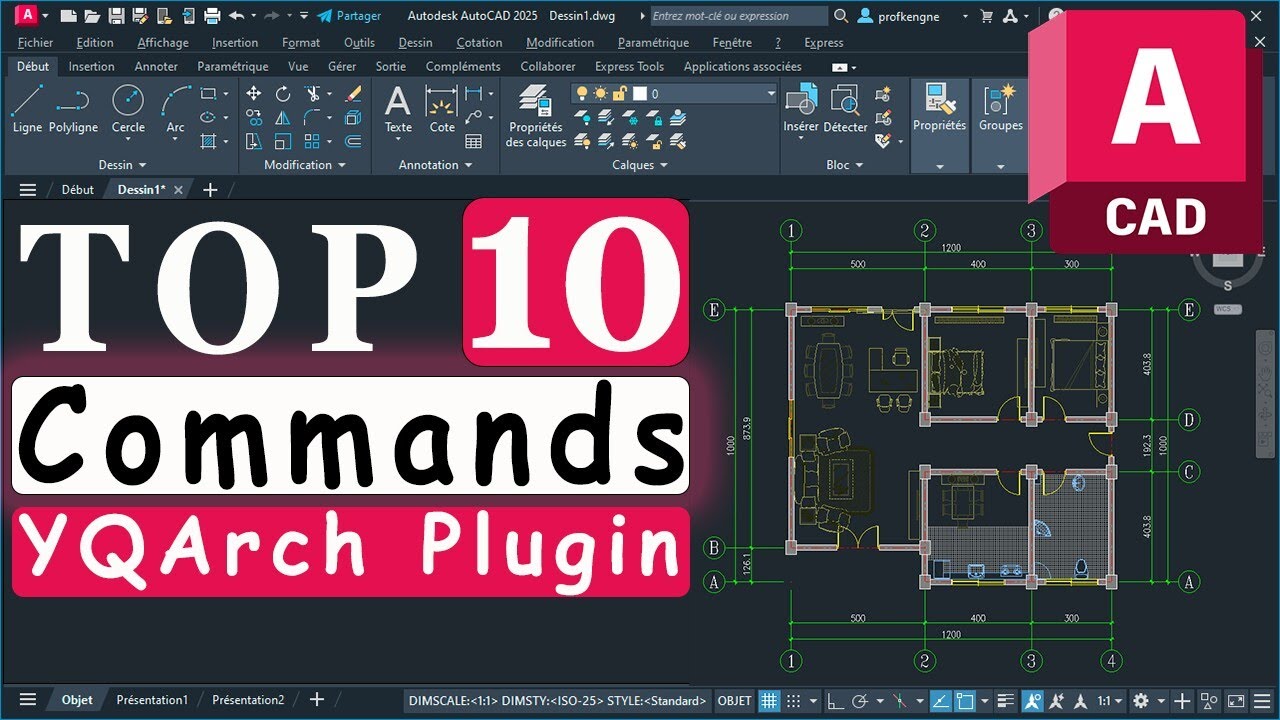Image resolution: width=1280 pixels, height=720 pixels.
Task: Open the Présentation1 layout tab
Action: (152, 700)
